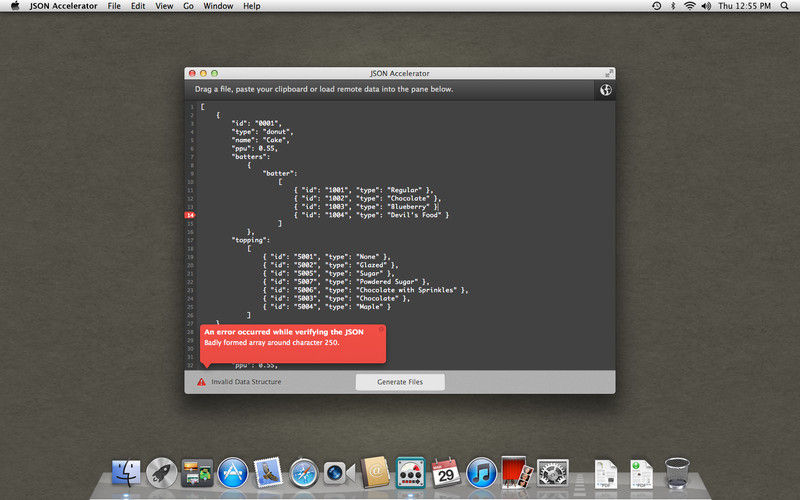Click the line with id "1002" Chocolate
This screenshot has height=500, width=800.
[x=367, y=198]
